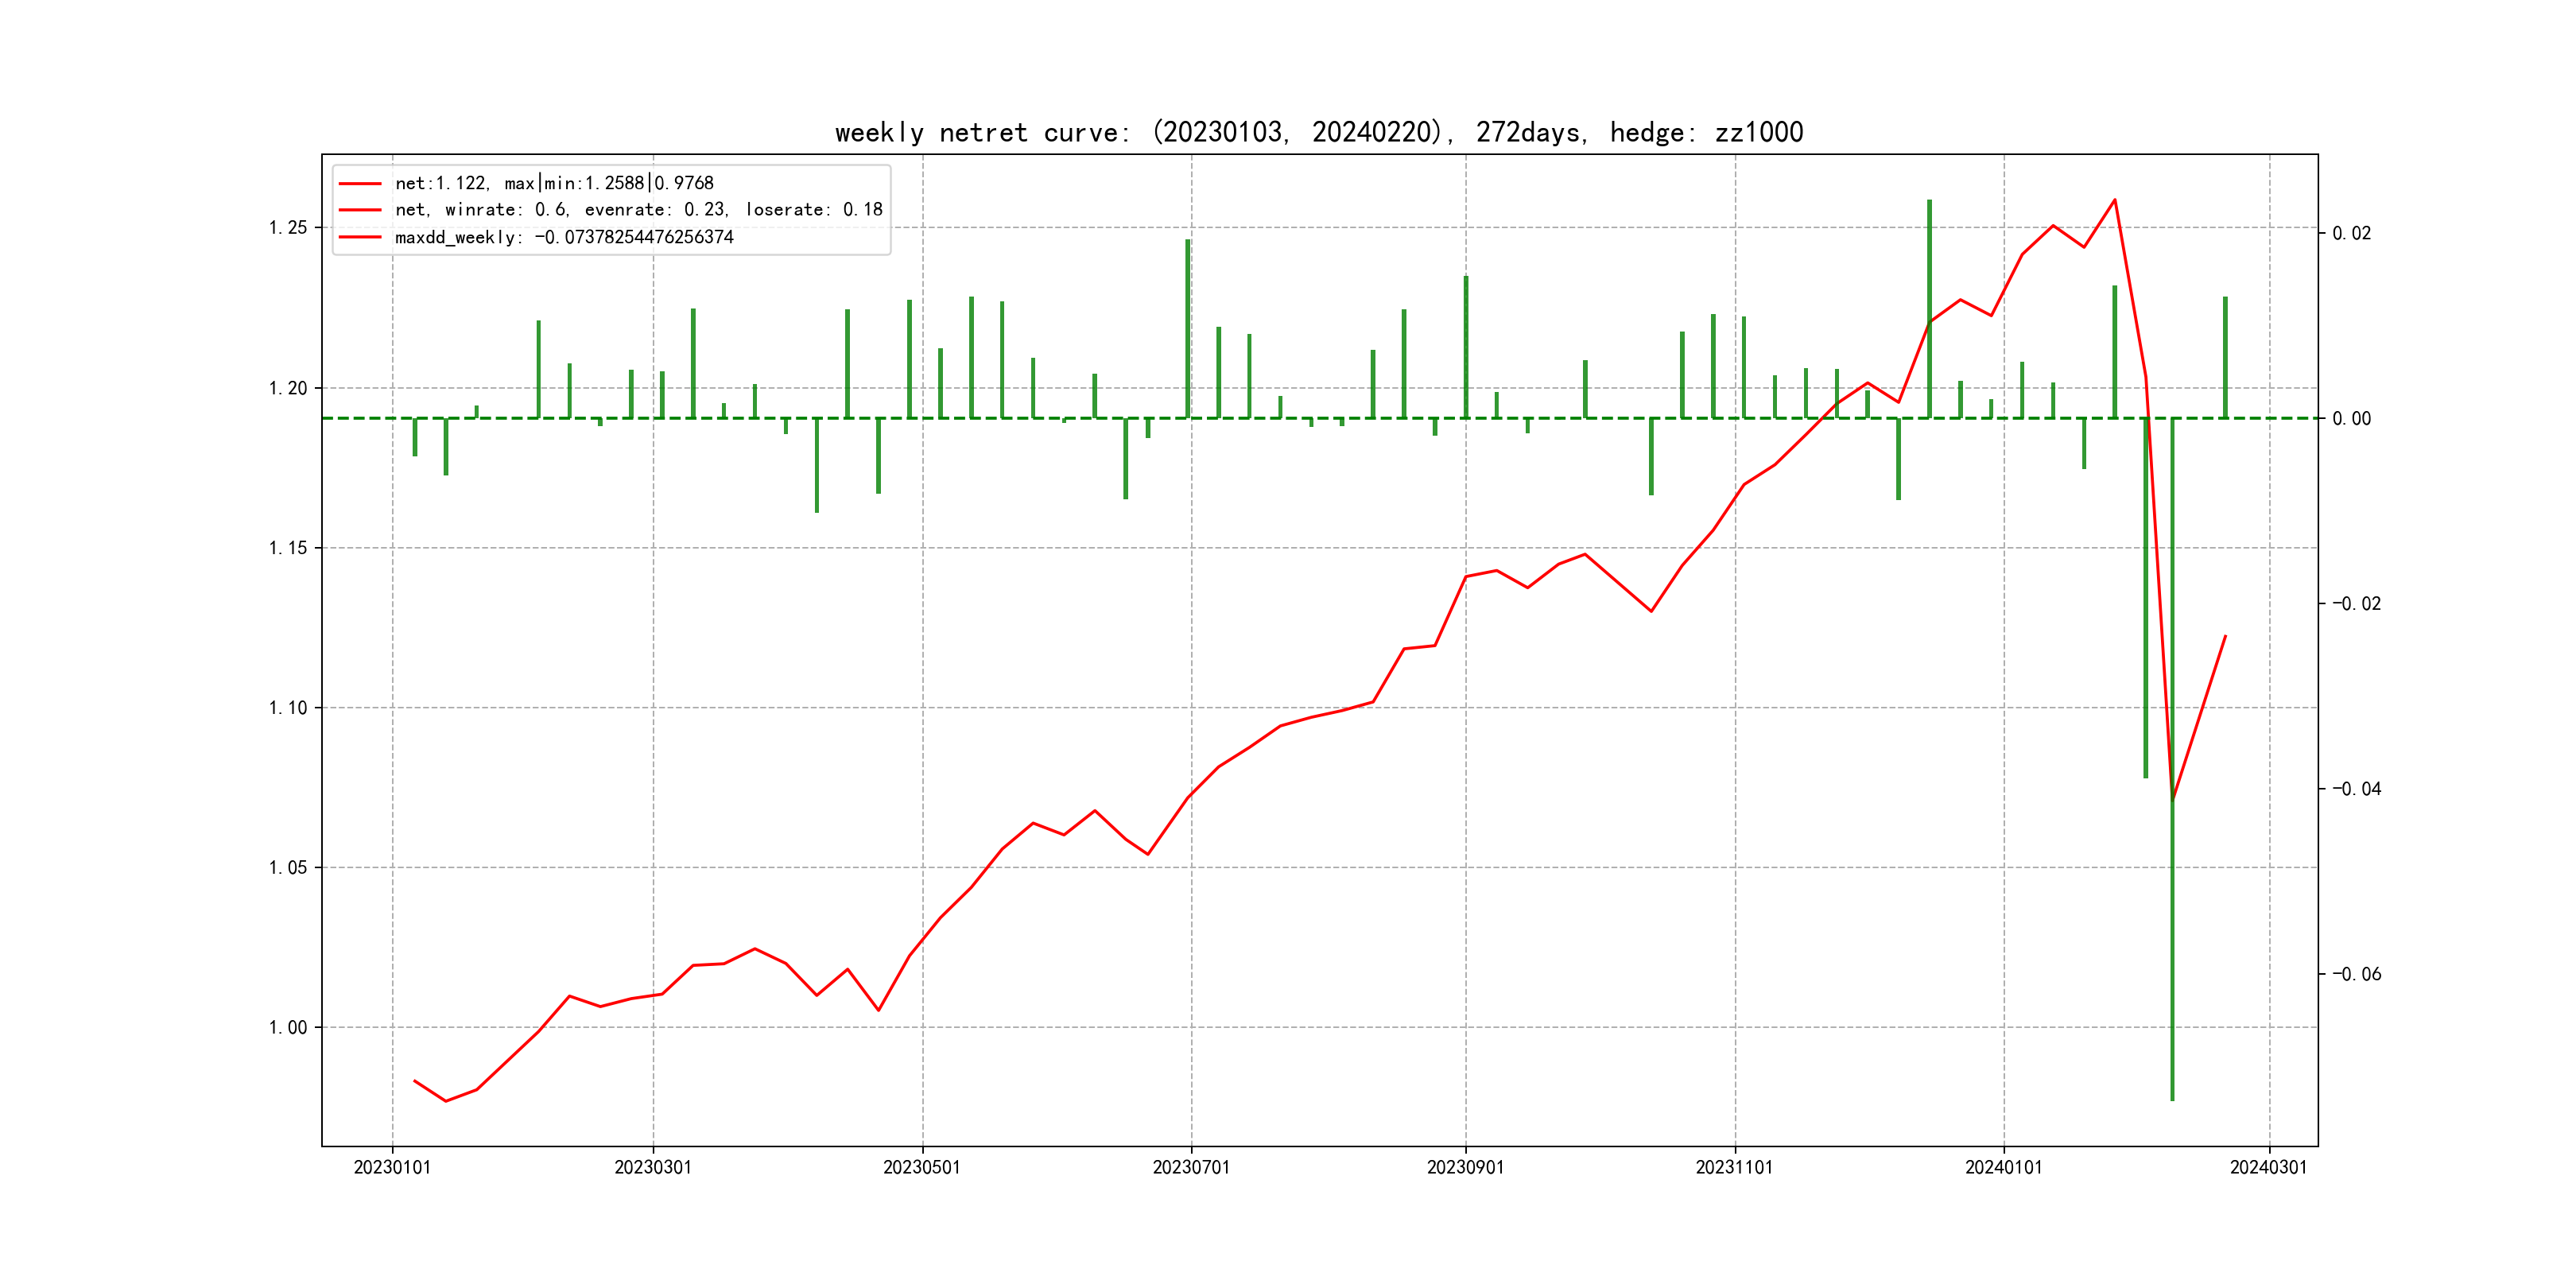Viewport: 2576px width, 1288px height.
Task: Click the 20230901 x-axis label
Action: (1465, 1167)
